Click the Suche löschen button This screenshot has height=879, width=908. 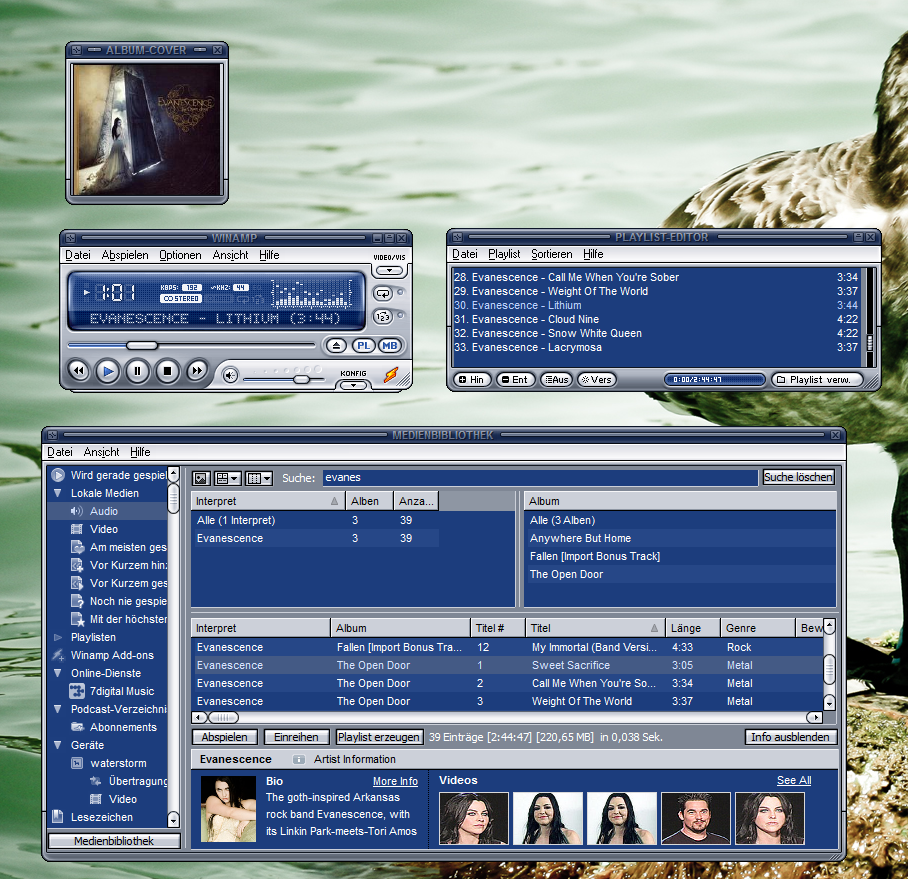797,477
